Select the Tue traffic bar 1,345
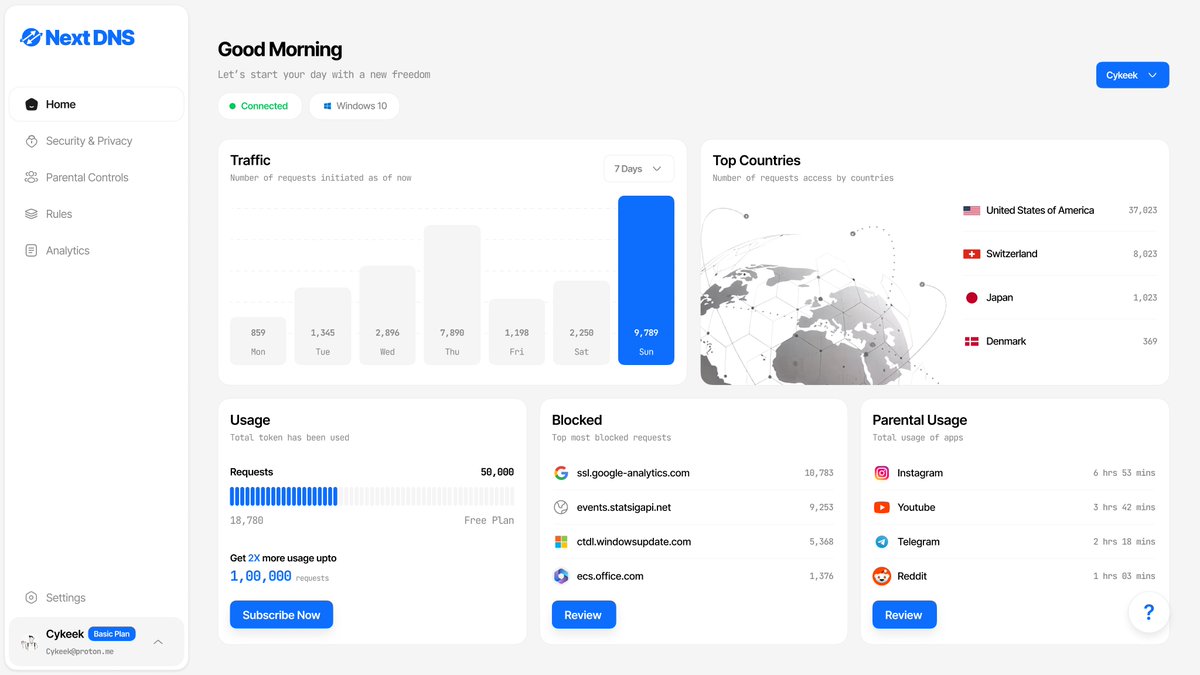 click(323, 326)
